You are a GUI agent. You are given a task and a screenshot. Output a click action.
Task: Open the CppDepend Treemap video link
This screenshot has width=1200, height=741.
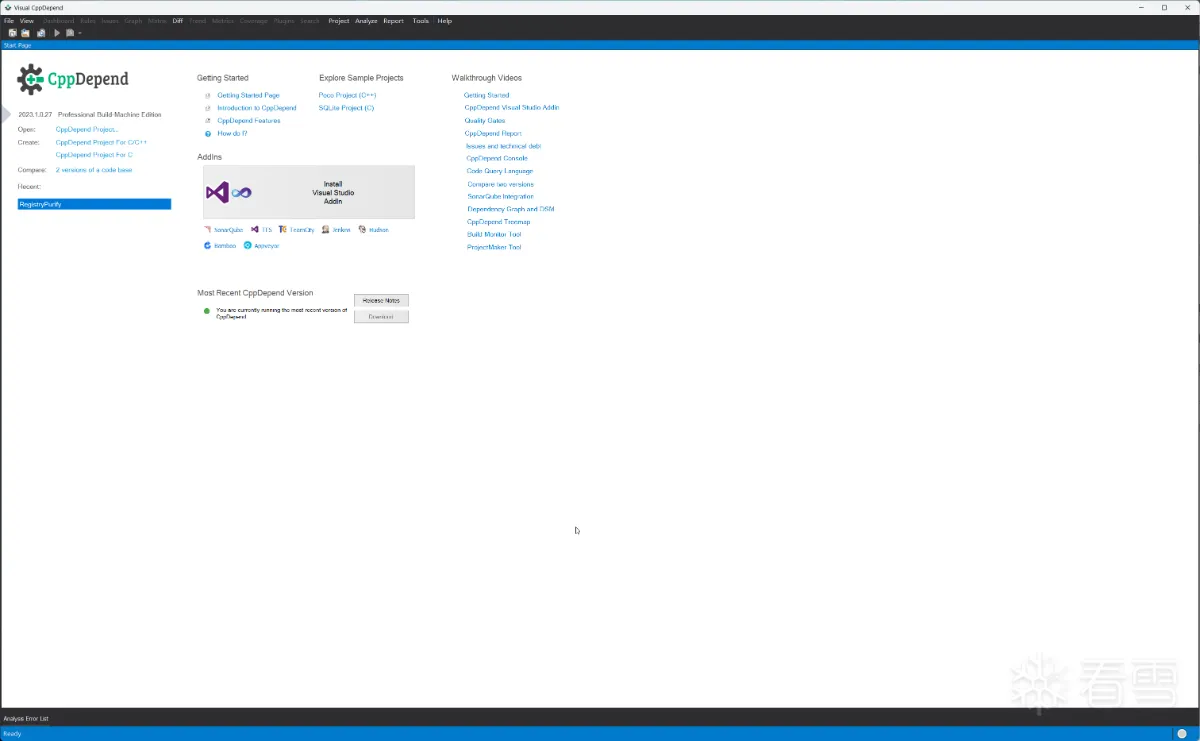point(499,222)
